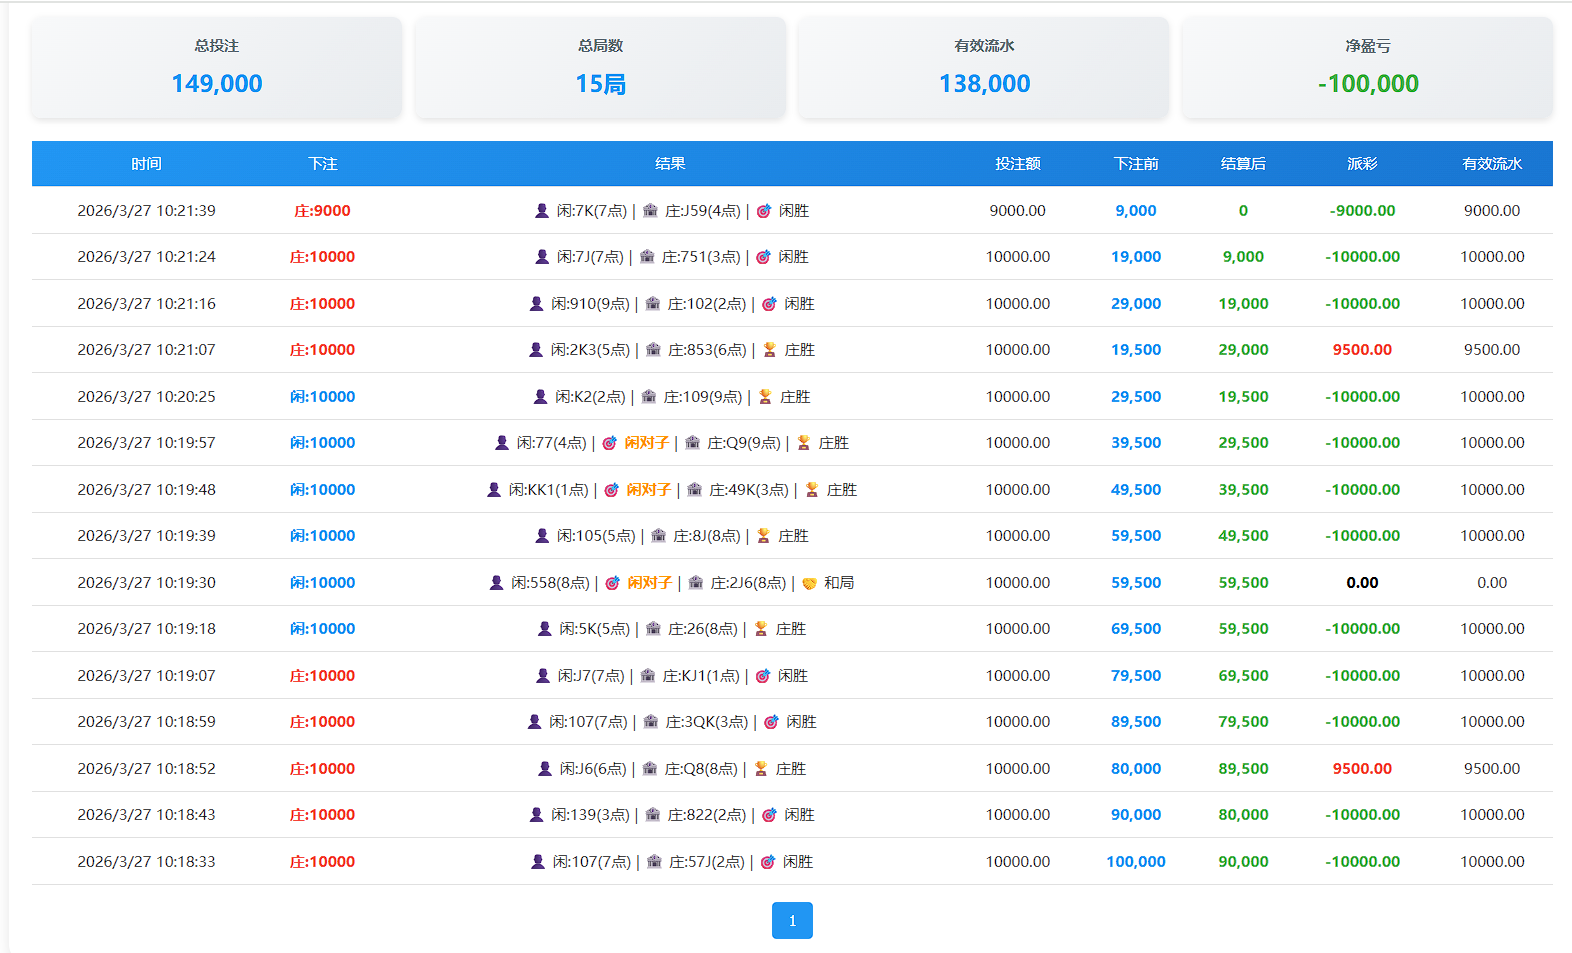Click the orange 闲对子 label at 10:19:30
Image resolution: width=1572 pixels, height=953 pixels.
[649, 583]
